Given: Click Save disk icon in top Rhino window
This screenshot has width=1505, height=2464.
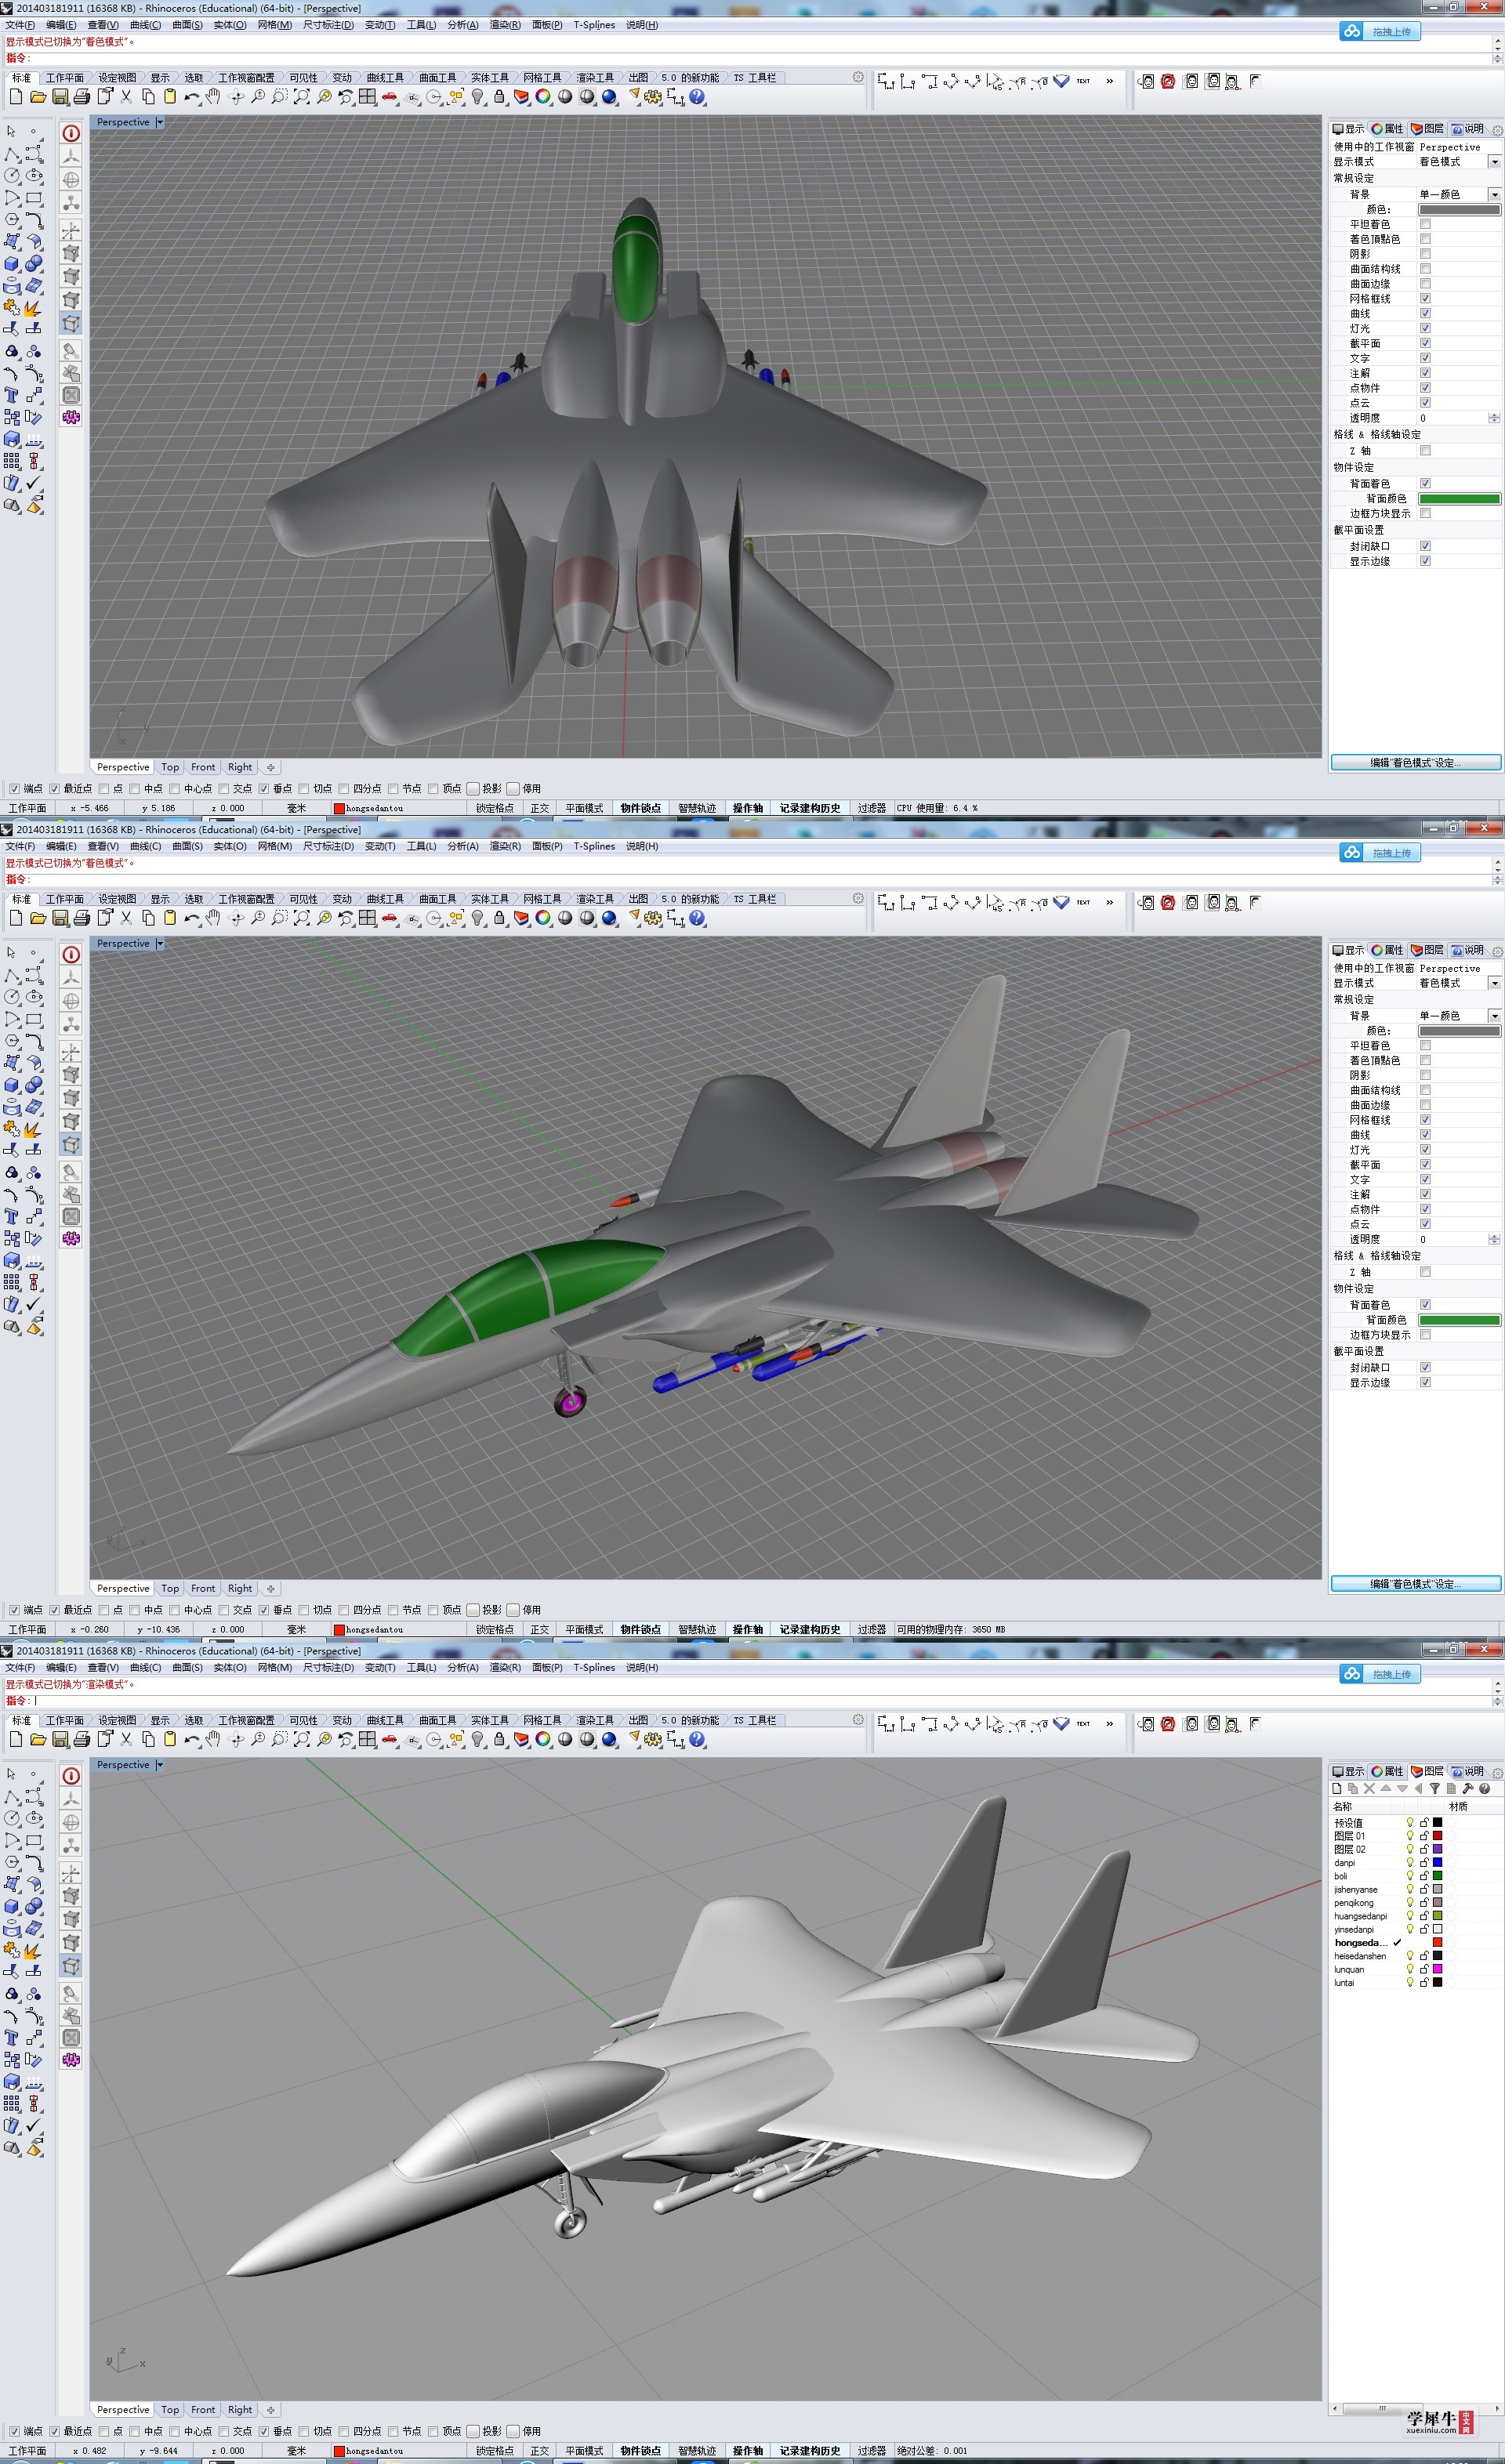Looking at the screenshot, I should pyautogui.click(x=60, y=97).
